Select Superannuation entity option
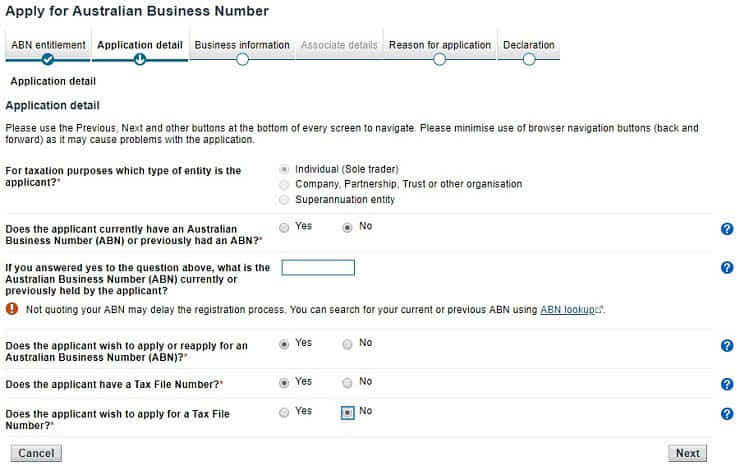This screenshot has height=466, width=740. [286, 200]
